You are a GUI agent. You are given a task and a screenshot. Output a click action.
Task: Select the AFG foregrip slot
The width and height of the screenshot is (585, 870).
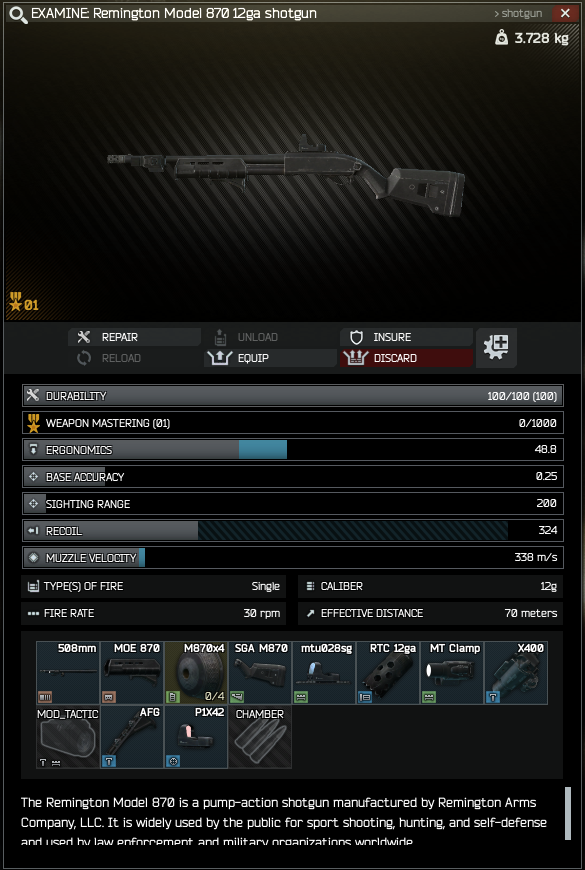(x=132, y=737)
